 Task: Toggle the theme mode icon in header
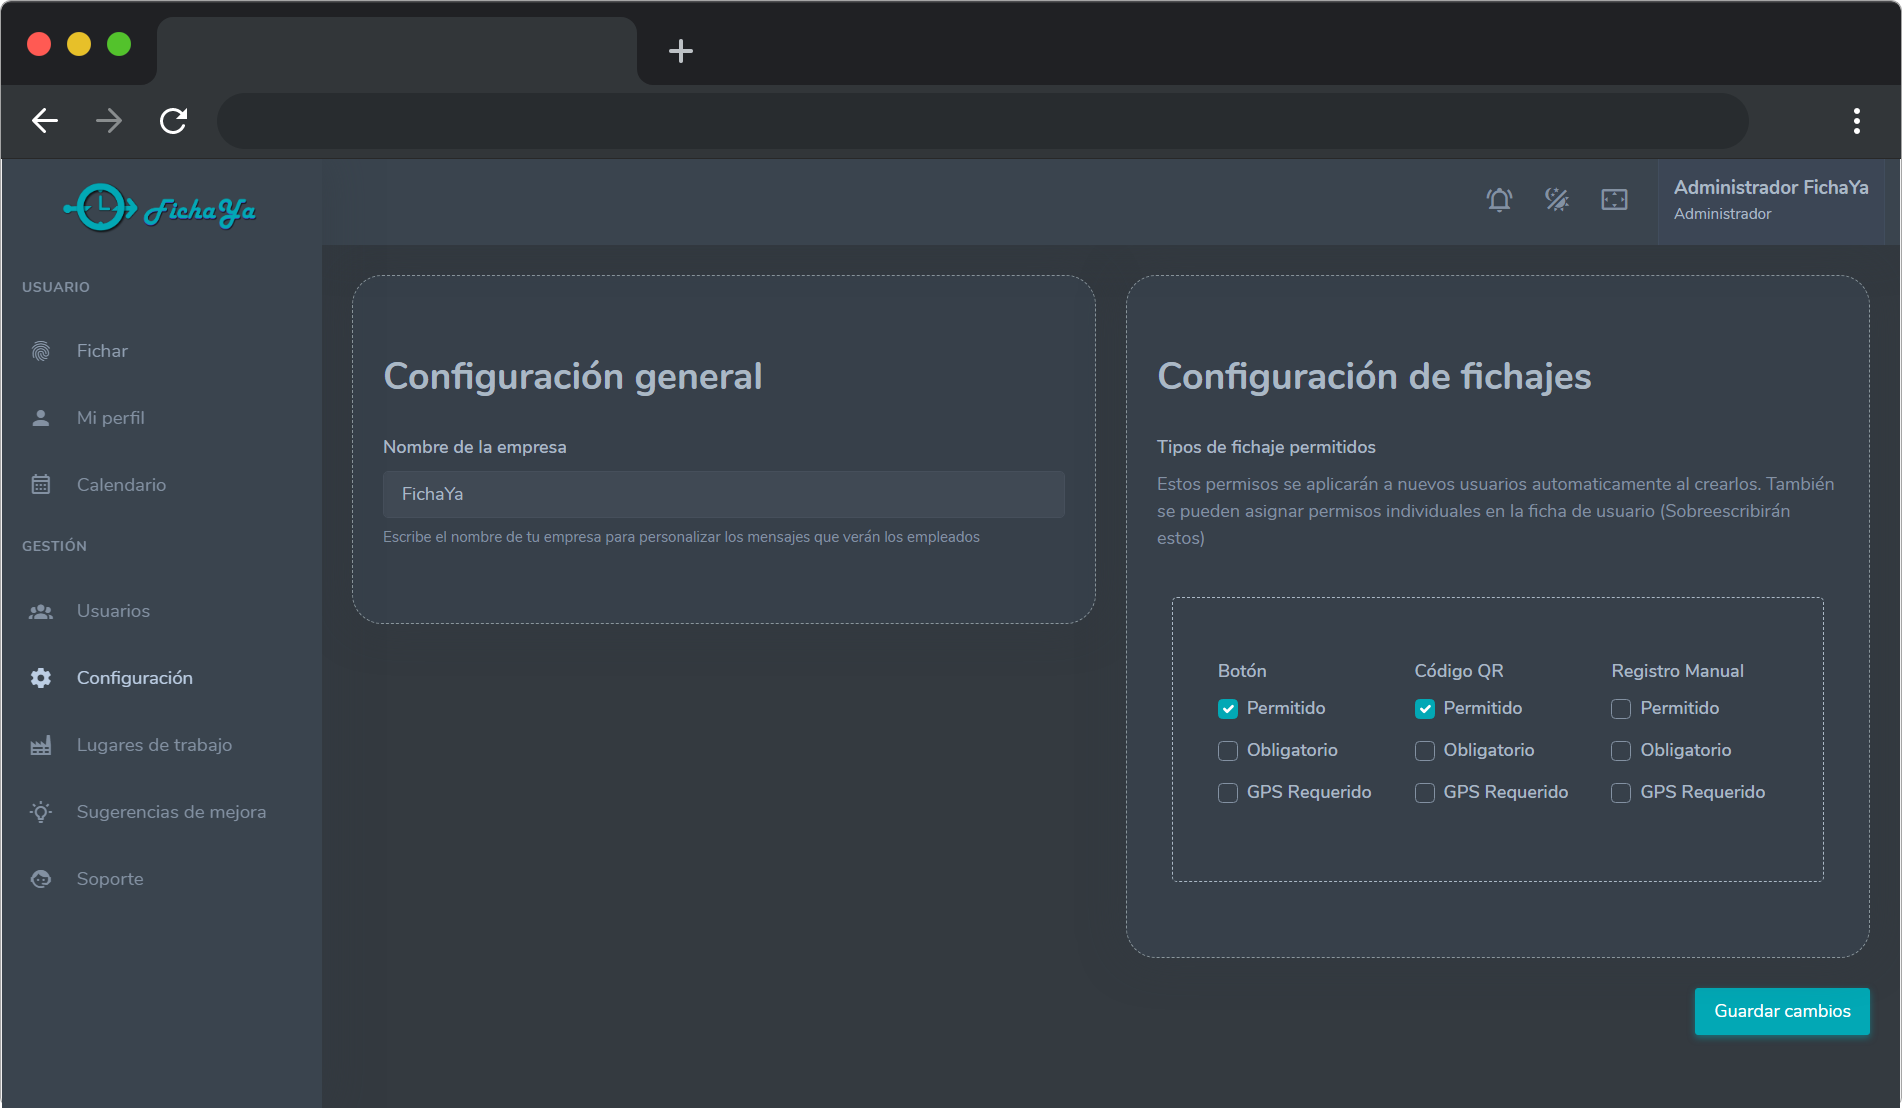[x=1557, y=200]
